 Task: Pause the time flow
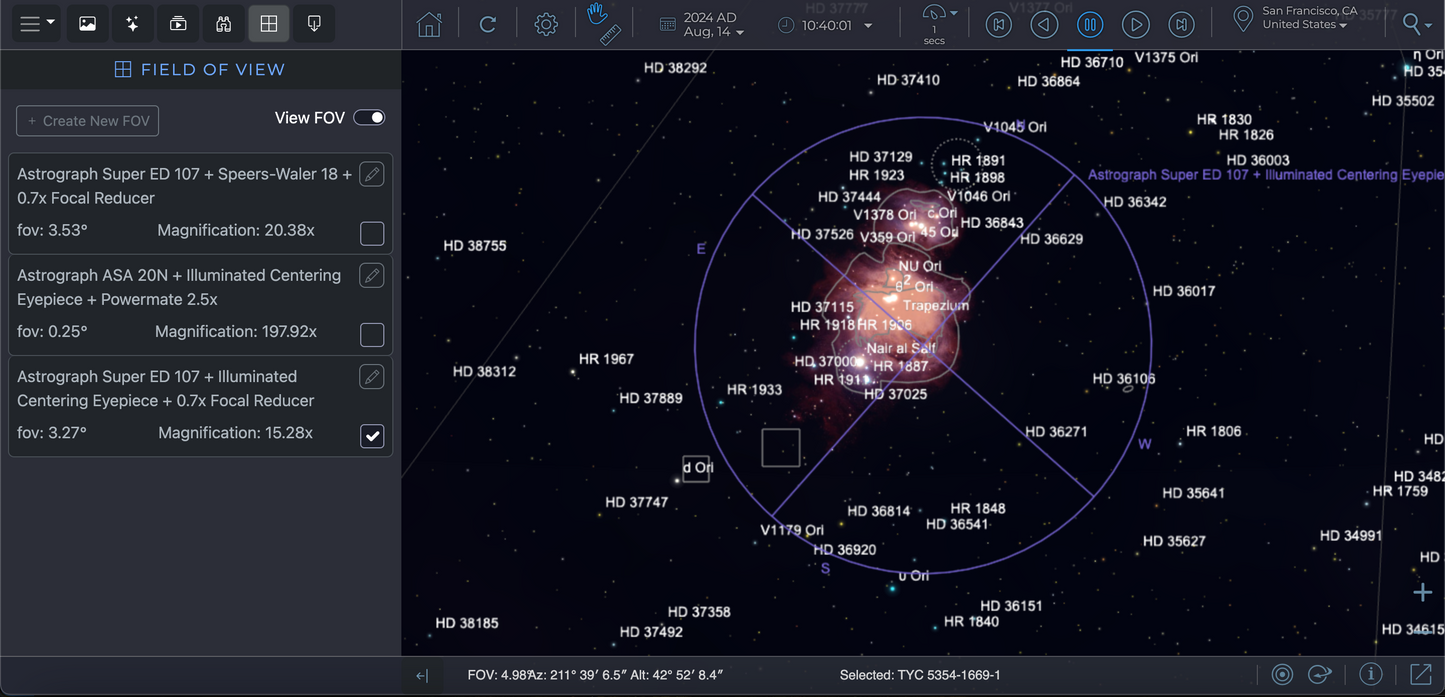[1089, 25]
